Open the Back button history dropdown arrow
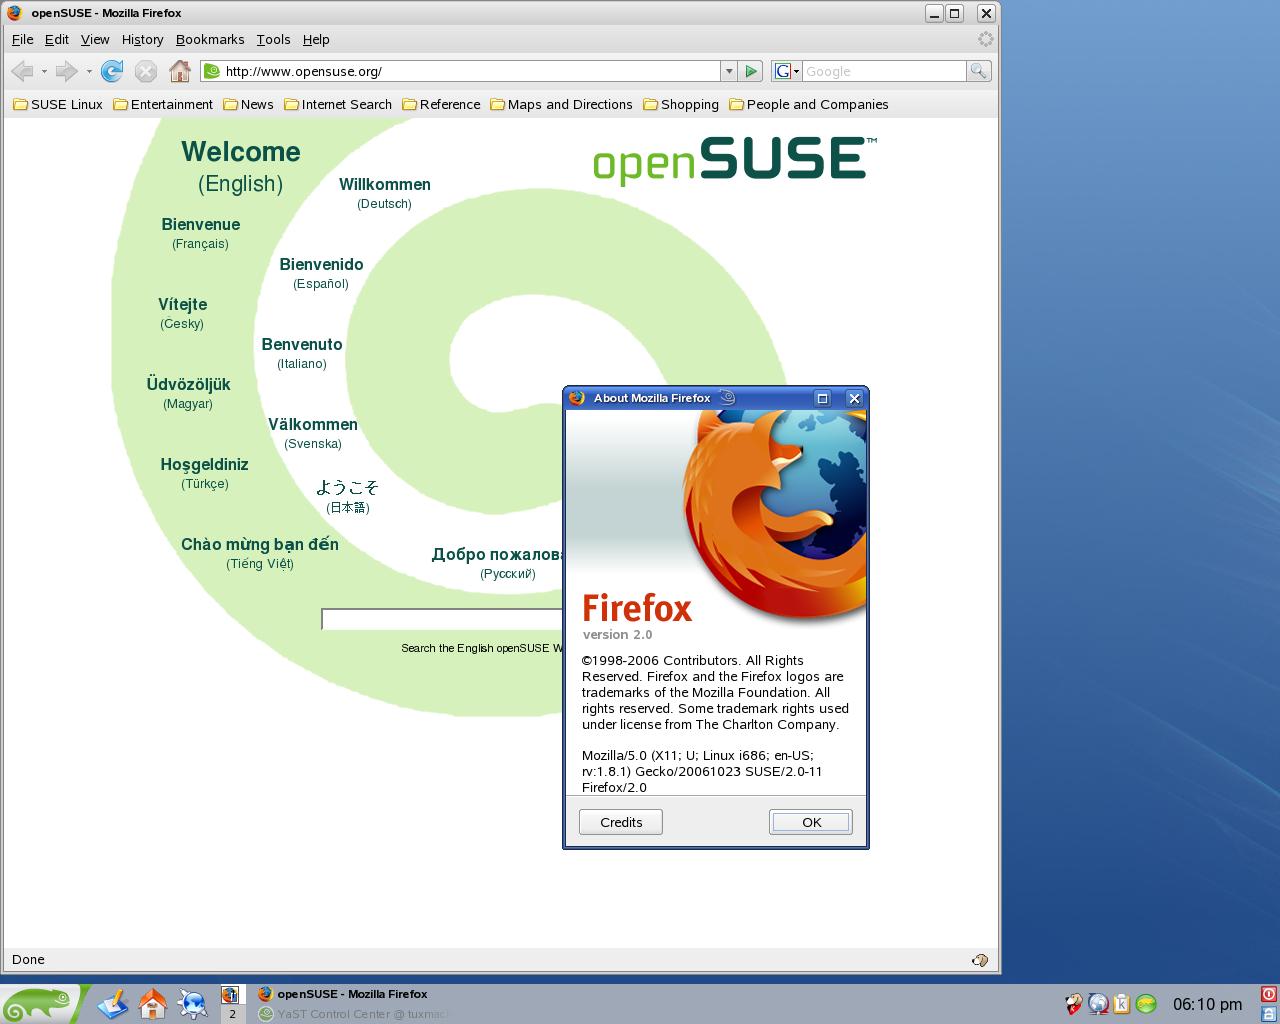Viewport: 1280px width, 1024px height. 44,71
